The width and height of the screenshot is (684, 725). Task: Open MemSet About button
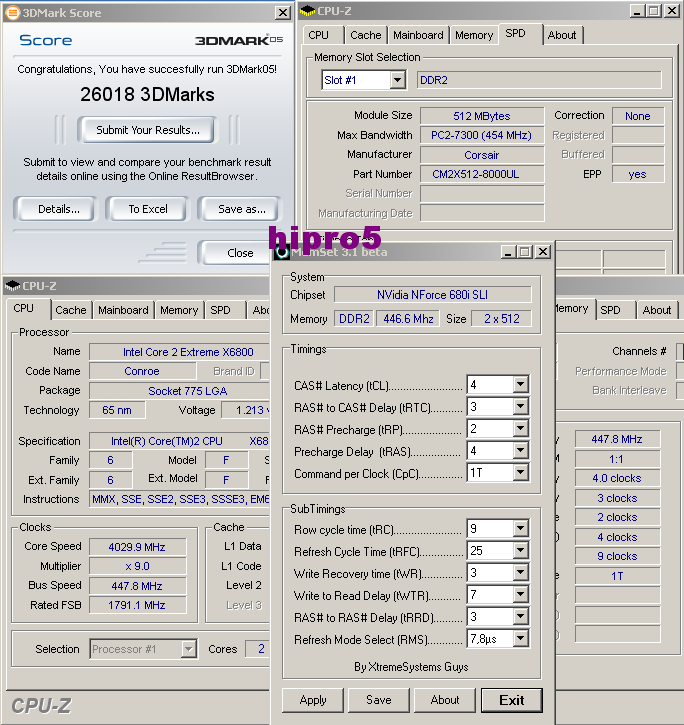coord(445,700)
